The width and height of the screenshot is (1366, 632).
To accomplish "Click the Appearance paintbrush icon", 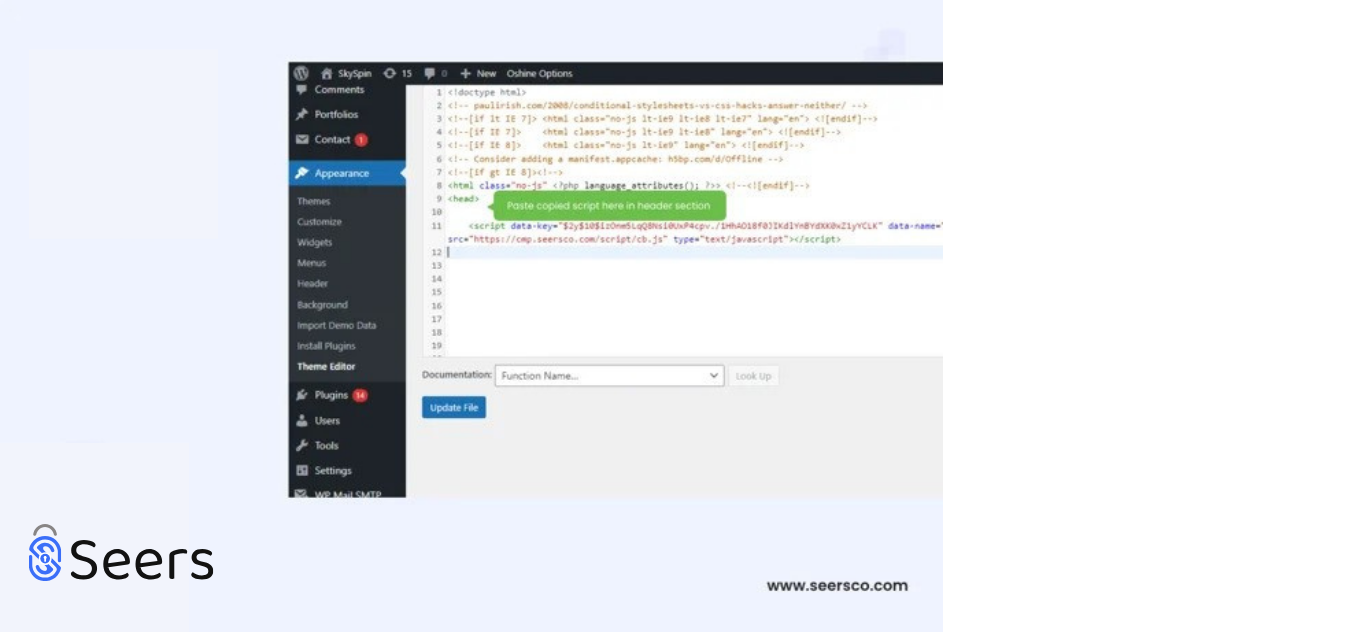I will [x=302, y=173].
